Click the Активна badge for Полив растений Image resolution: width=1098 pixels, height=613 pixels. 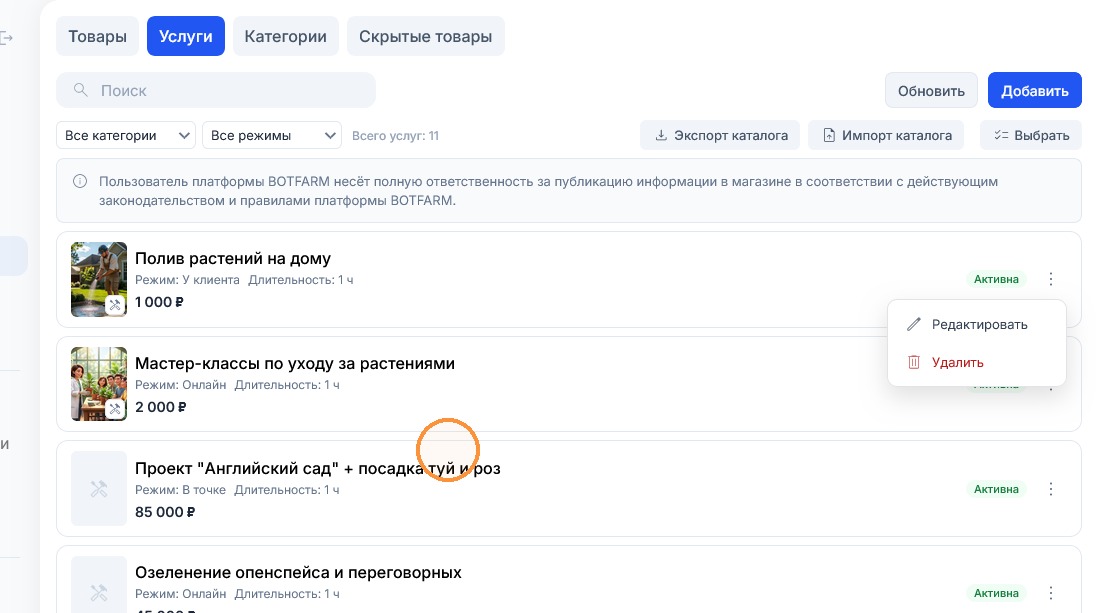point(996,279)
